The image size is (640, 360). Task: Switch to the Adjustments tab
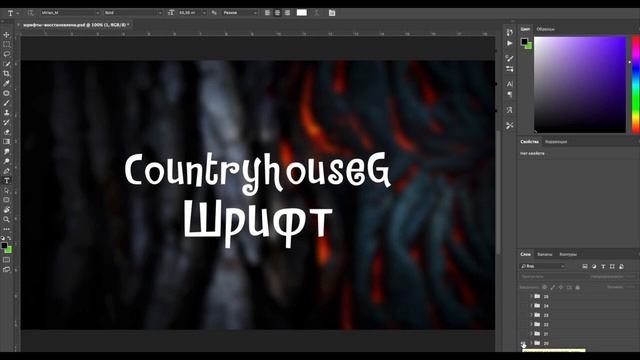pyautogui.click(x=556, y=142)
